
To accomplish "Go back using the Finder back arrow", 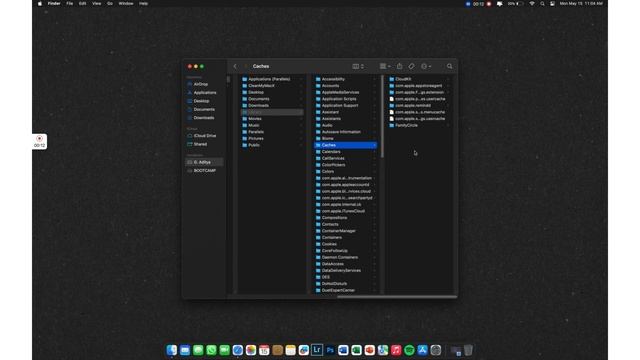I will coord(235,66).
